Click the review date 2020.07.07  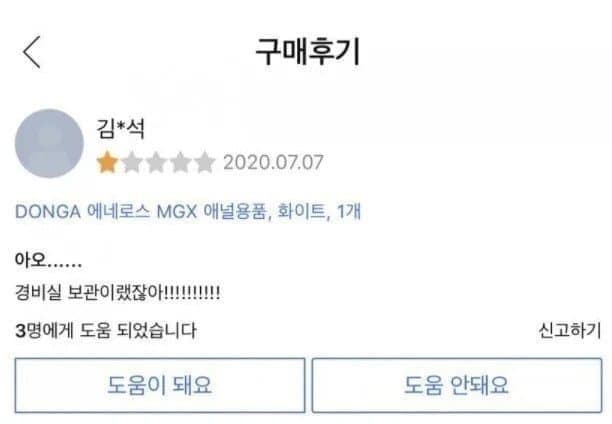tap(273, 162)
